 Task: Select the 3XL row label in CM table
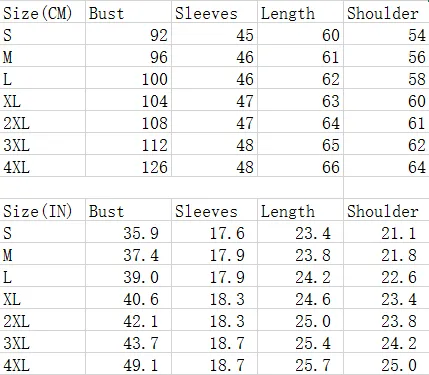42,144
